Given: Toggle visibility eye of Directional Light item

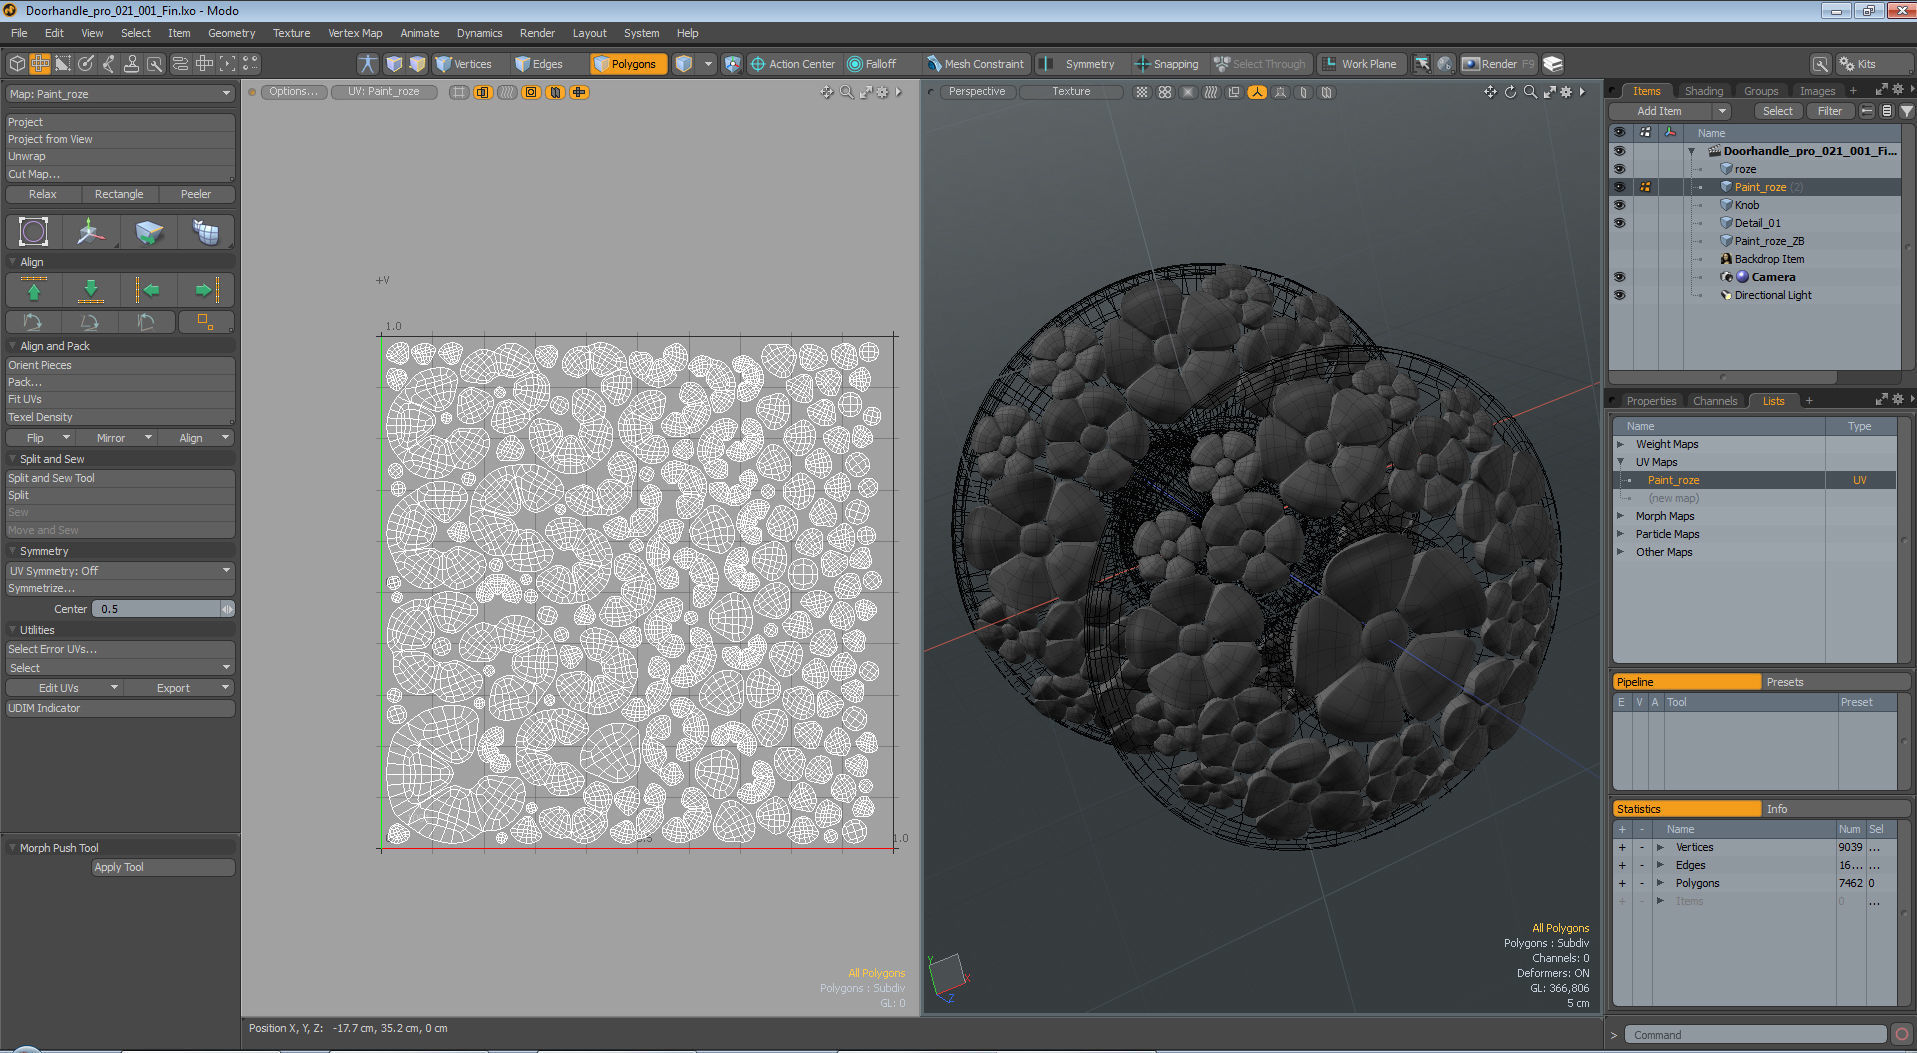Looking at the screenshot, I should pyautogui.click(x=1620, y=295).
